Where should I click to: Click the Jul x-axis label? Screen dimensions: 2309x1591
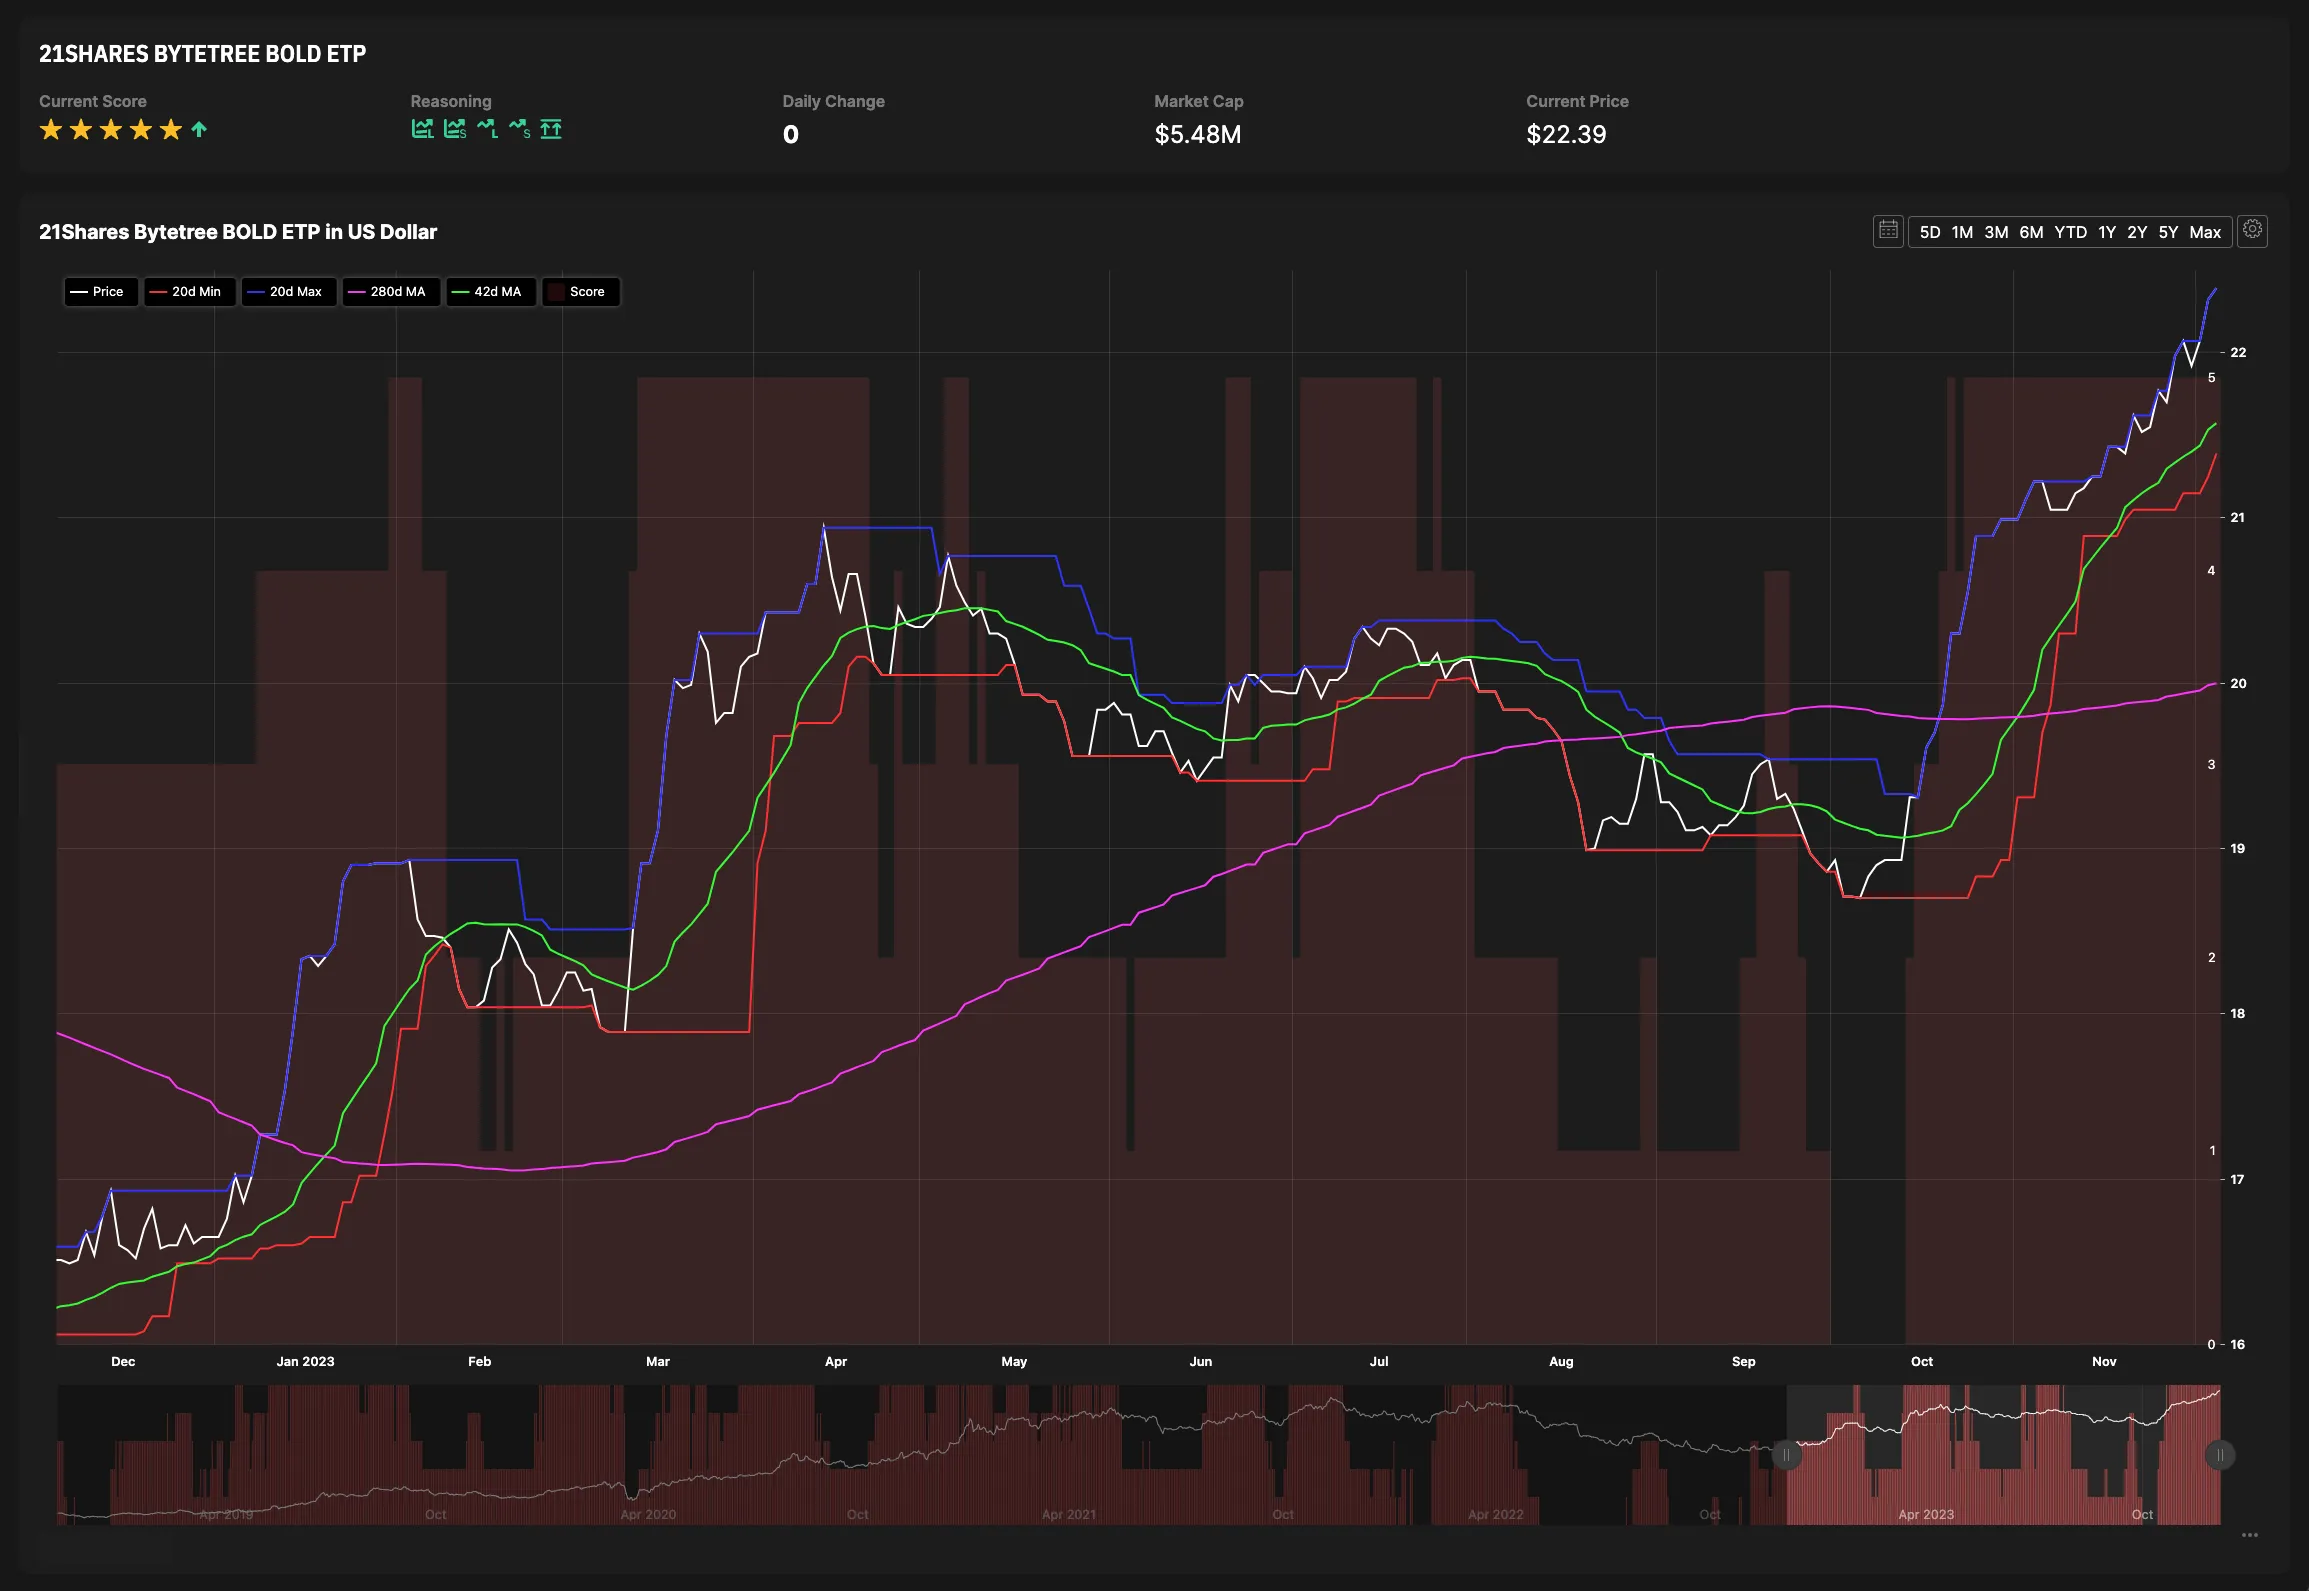pos(1379,1361)
